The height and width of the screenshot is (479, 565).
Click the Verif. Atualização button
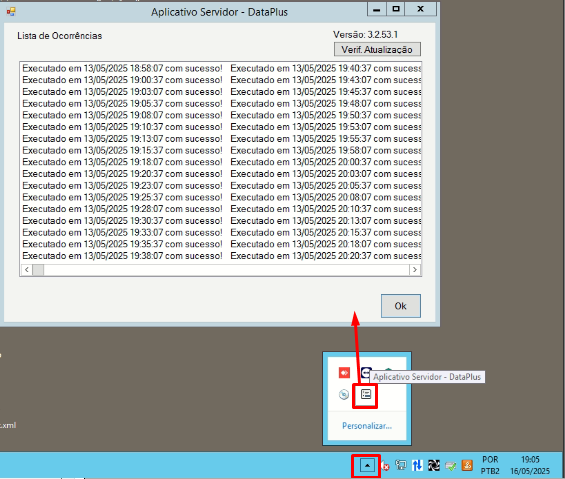coord(377,49)
